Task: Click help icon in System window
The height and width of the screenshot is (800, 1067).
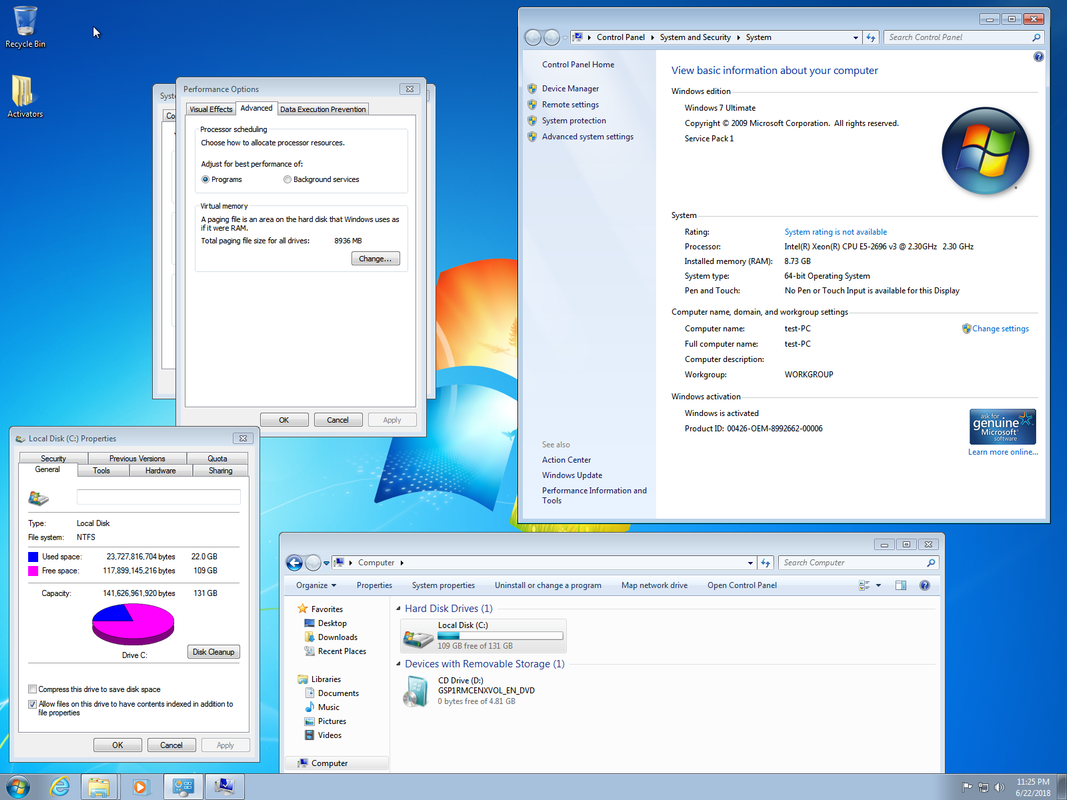Action: (1038, 56)
